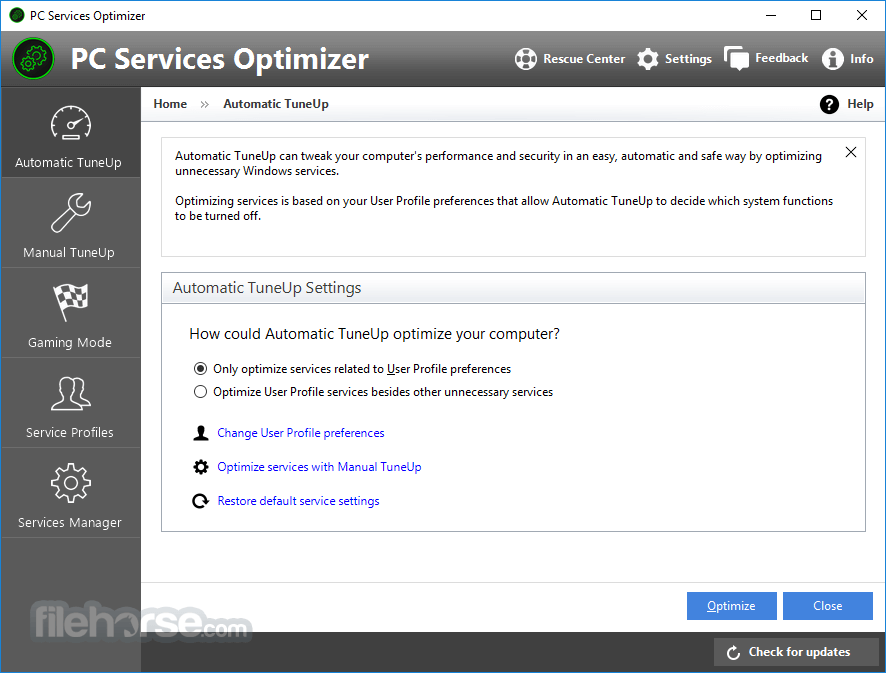The height and width of the screenshot is (673, 886).
Task: Click the Help text label
Action: [x=860, y=104]
